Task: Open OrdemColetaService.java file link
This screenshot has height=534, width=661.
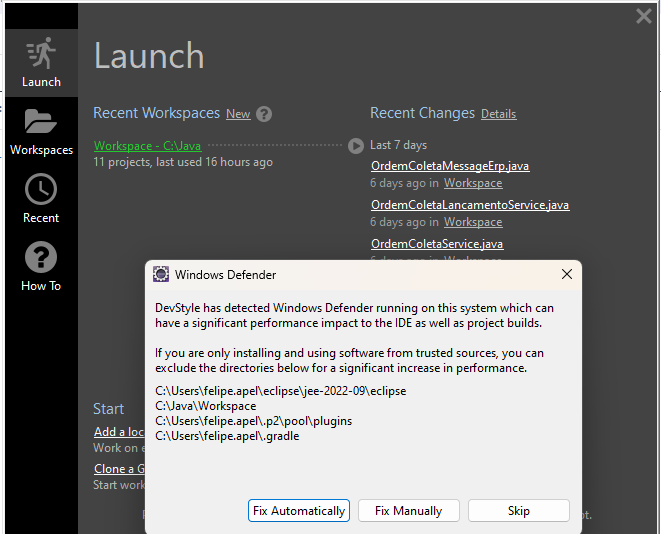Action: [x=437, y=244]
